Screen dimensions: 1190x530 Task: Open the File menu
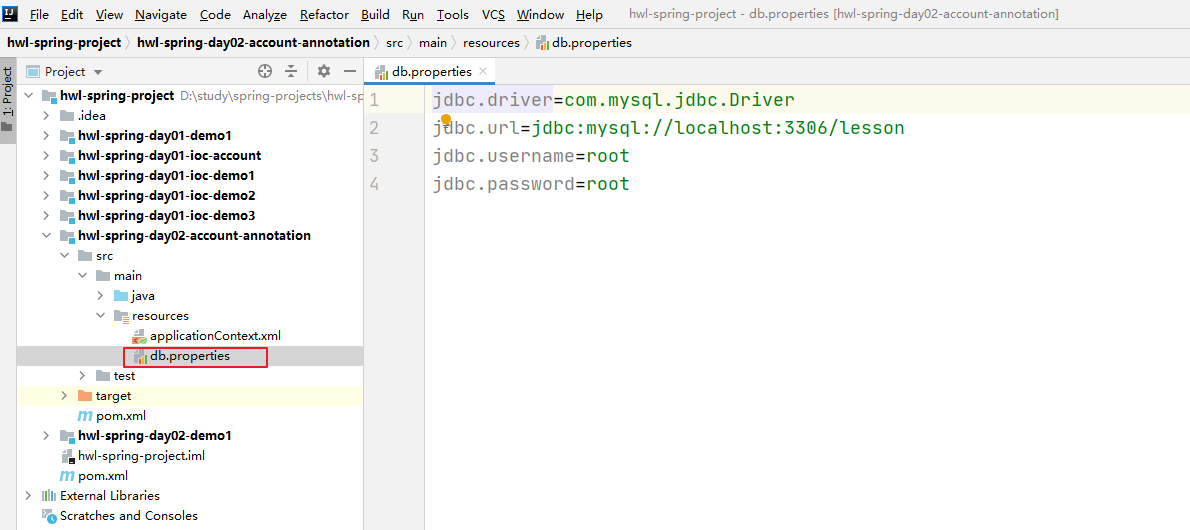(x=39, y=14)
